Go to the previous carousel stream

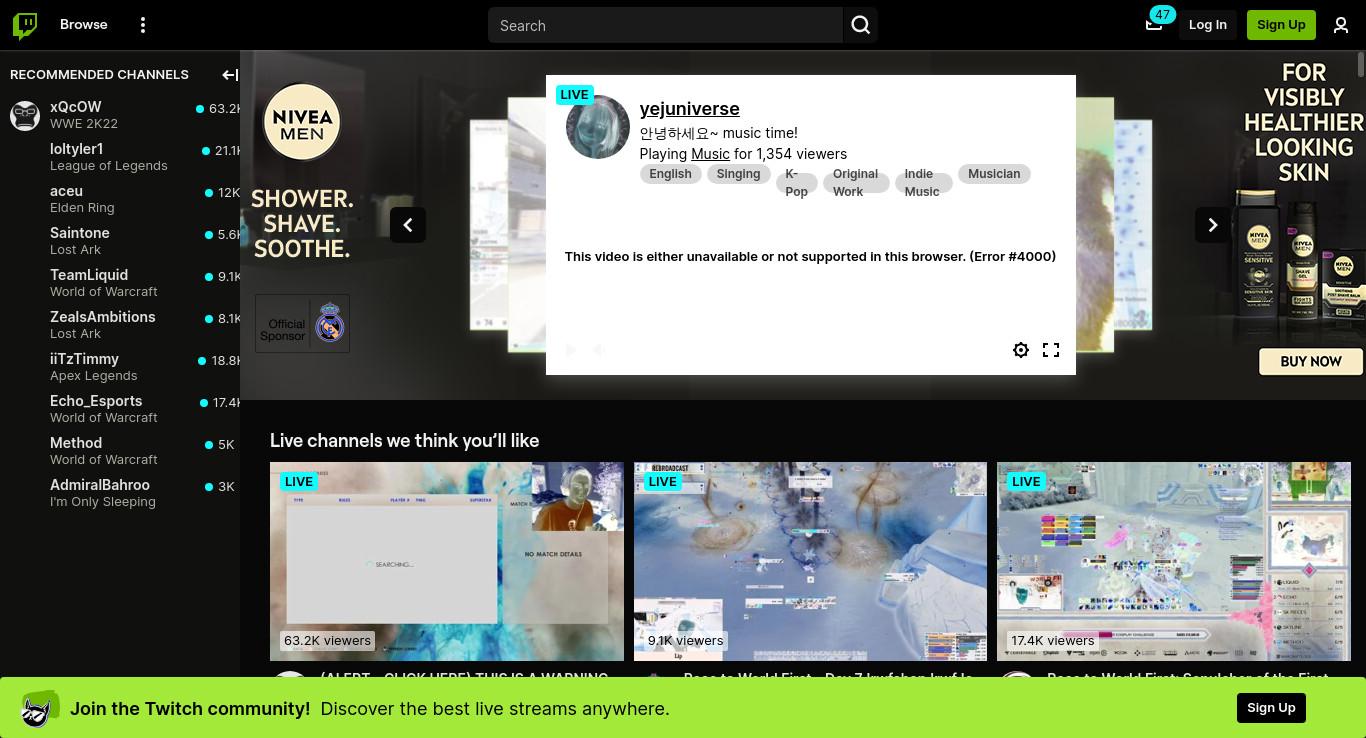(x=408, y=225)
